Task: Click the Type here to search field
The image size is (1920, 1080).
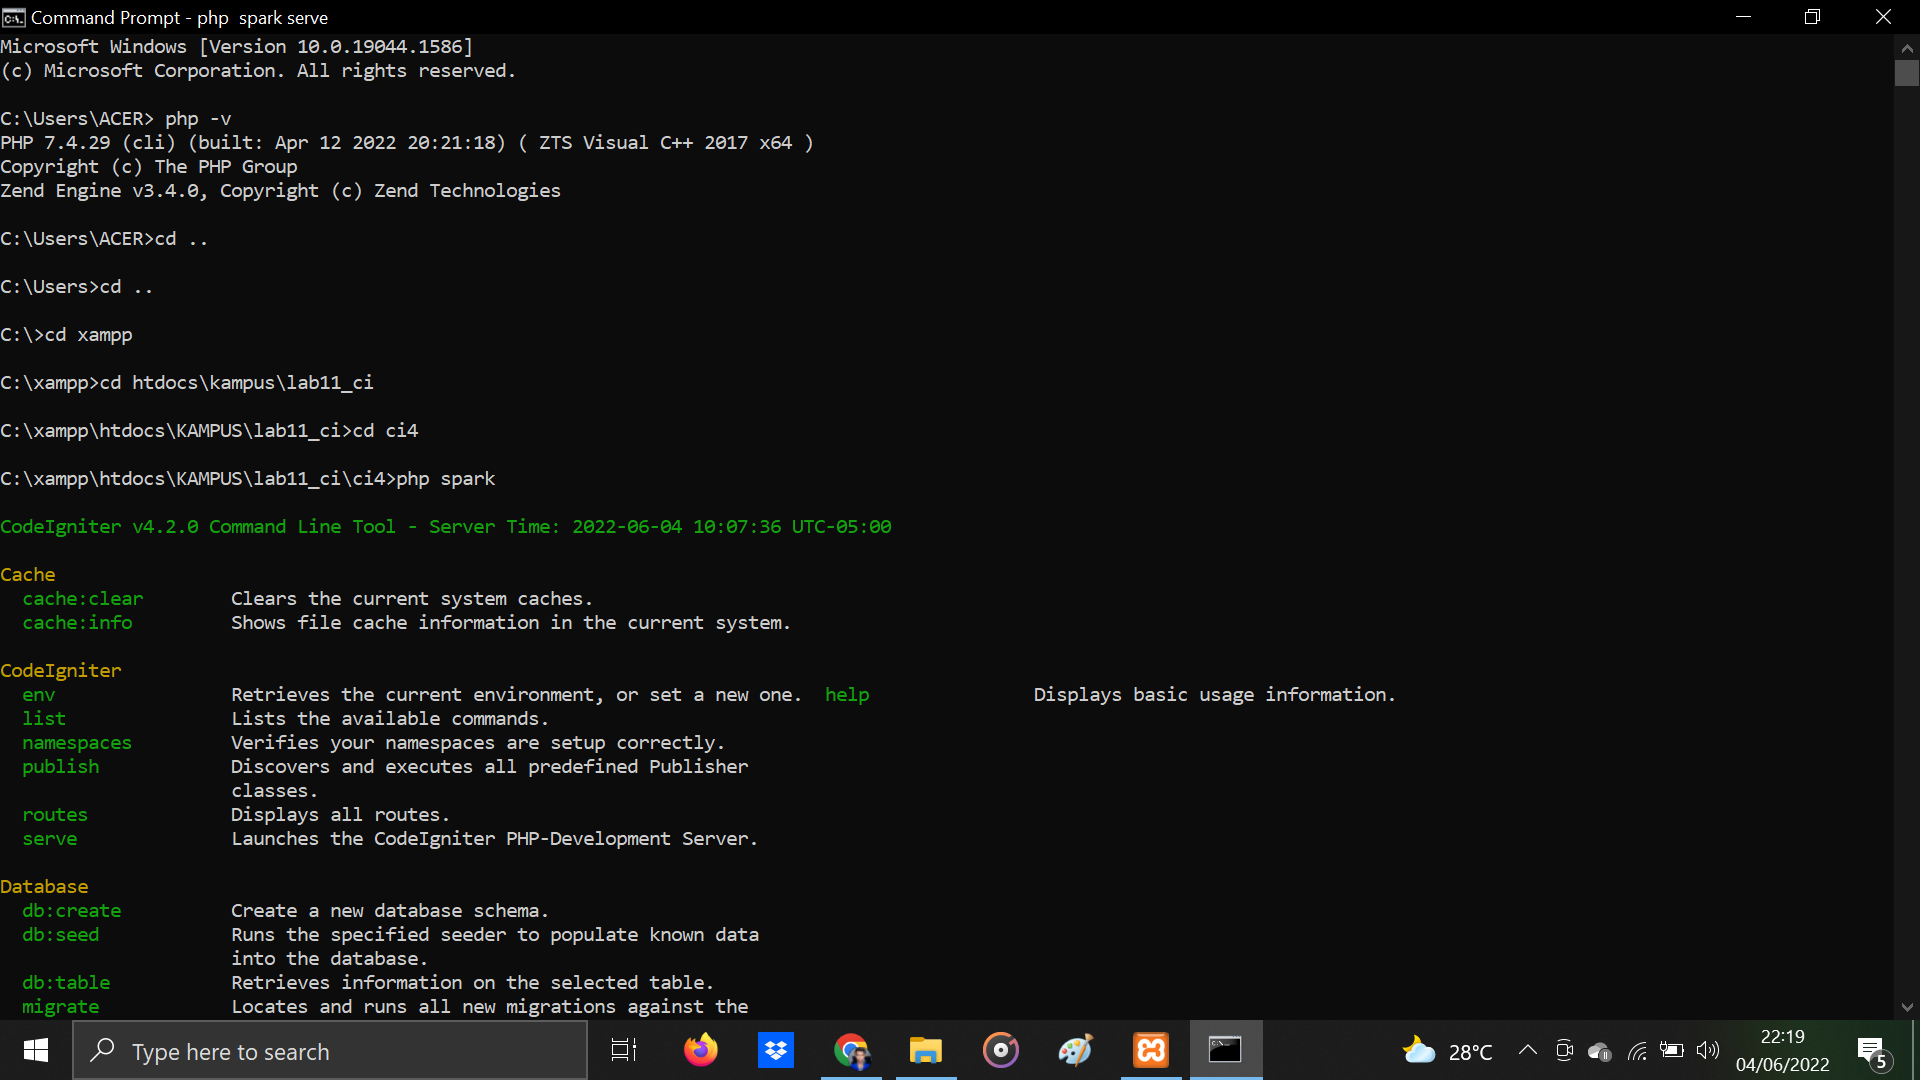Action: [x=330, y=1050]
